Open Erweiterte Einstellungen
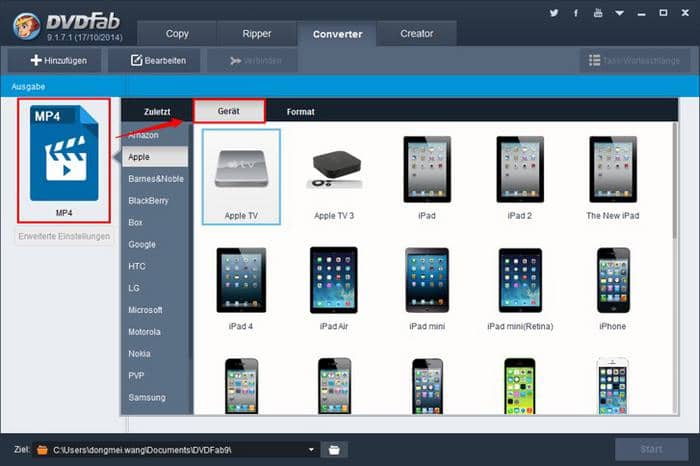The image size is (700, 466). click(x=65, y=237)
